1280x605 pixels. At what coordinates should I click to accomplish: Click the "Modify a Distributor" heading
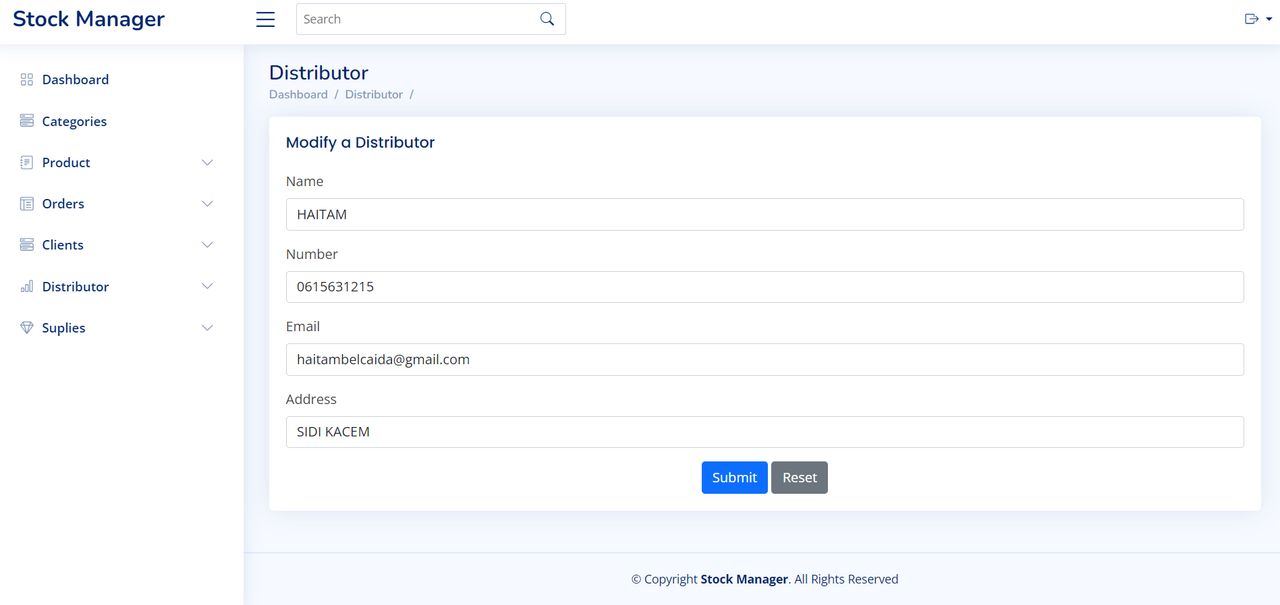pos(360,142)
